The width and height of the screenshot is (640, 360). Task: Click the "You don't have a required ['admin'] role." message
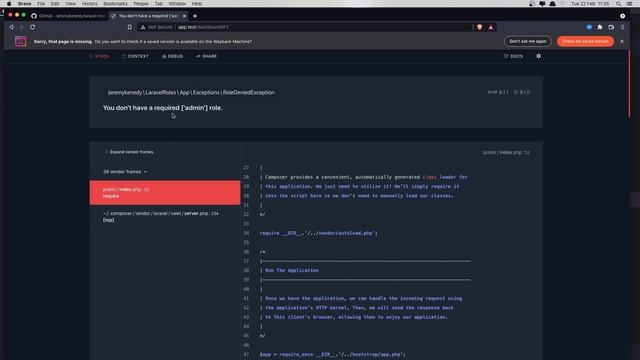click(162, 108)
